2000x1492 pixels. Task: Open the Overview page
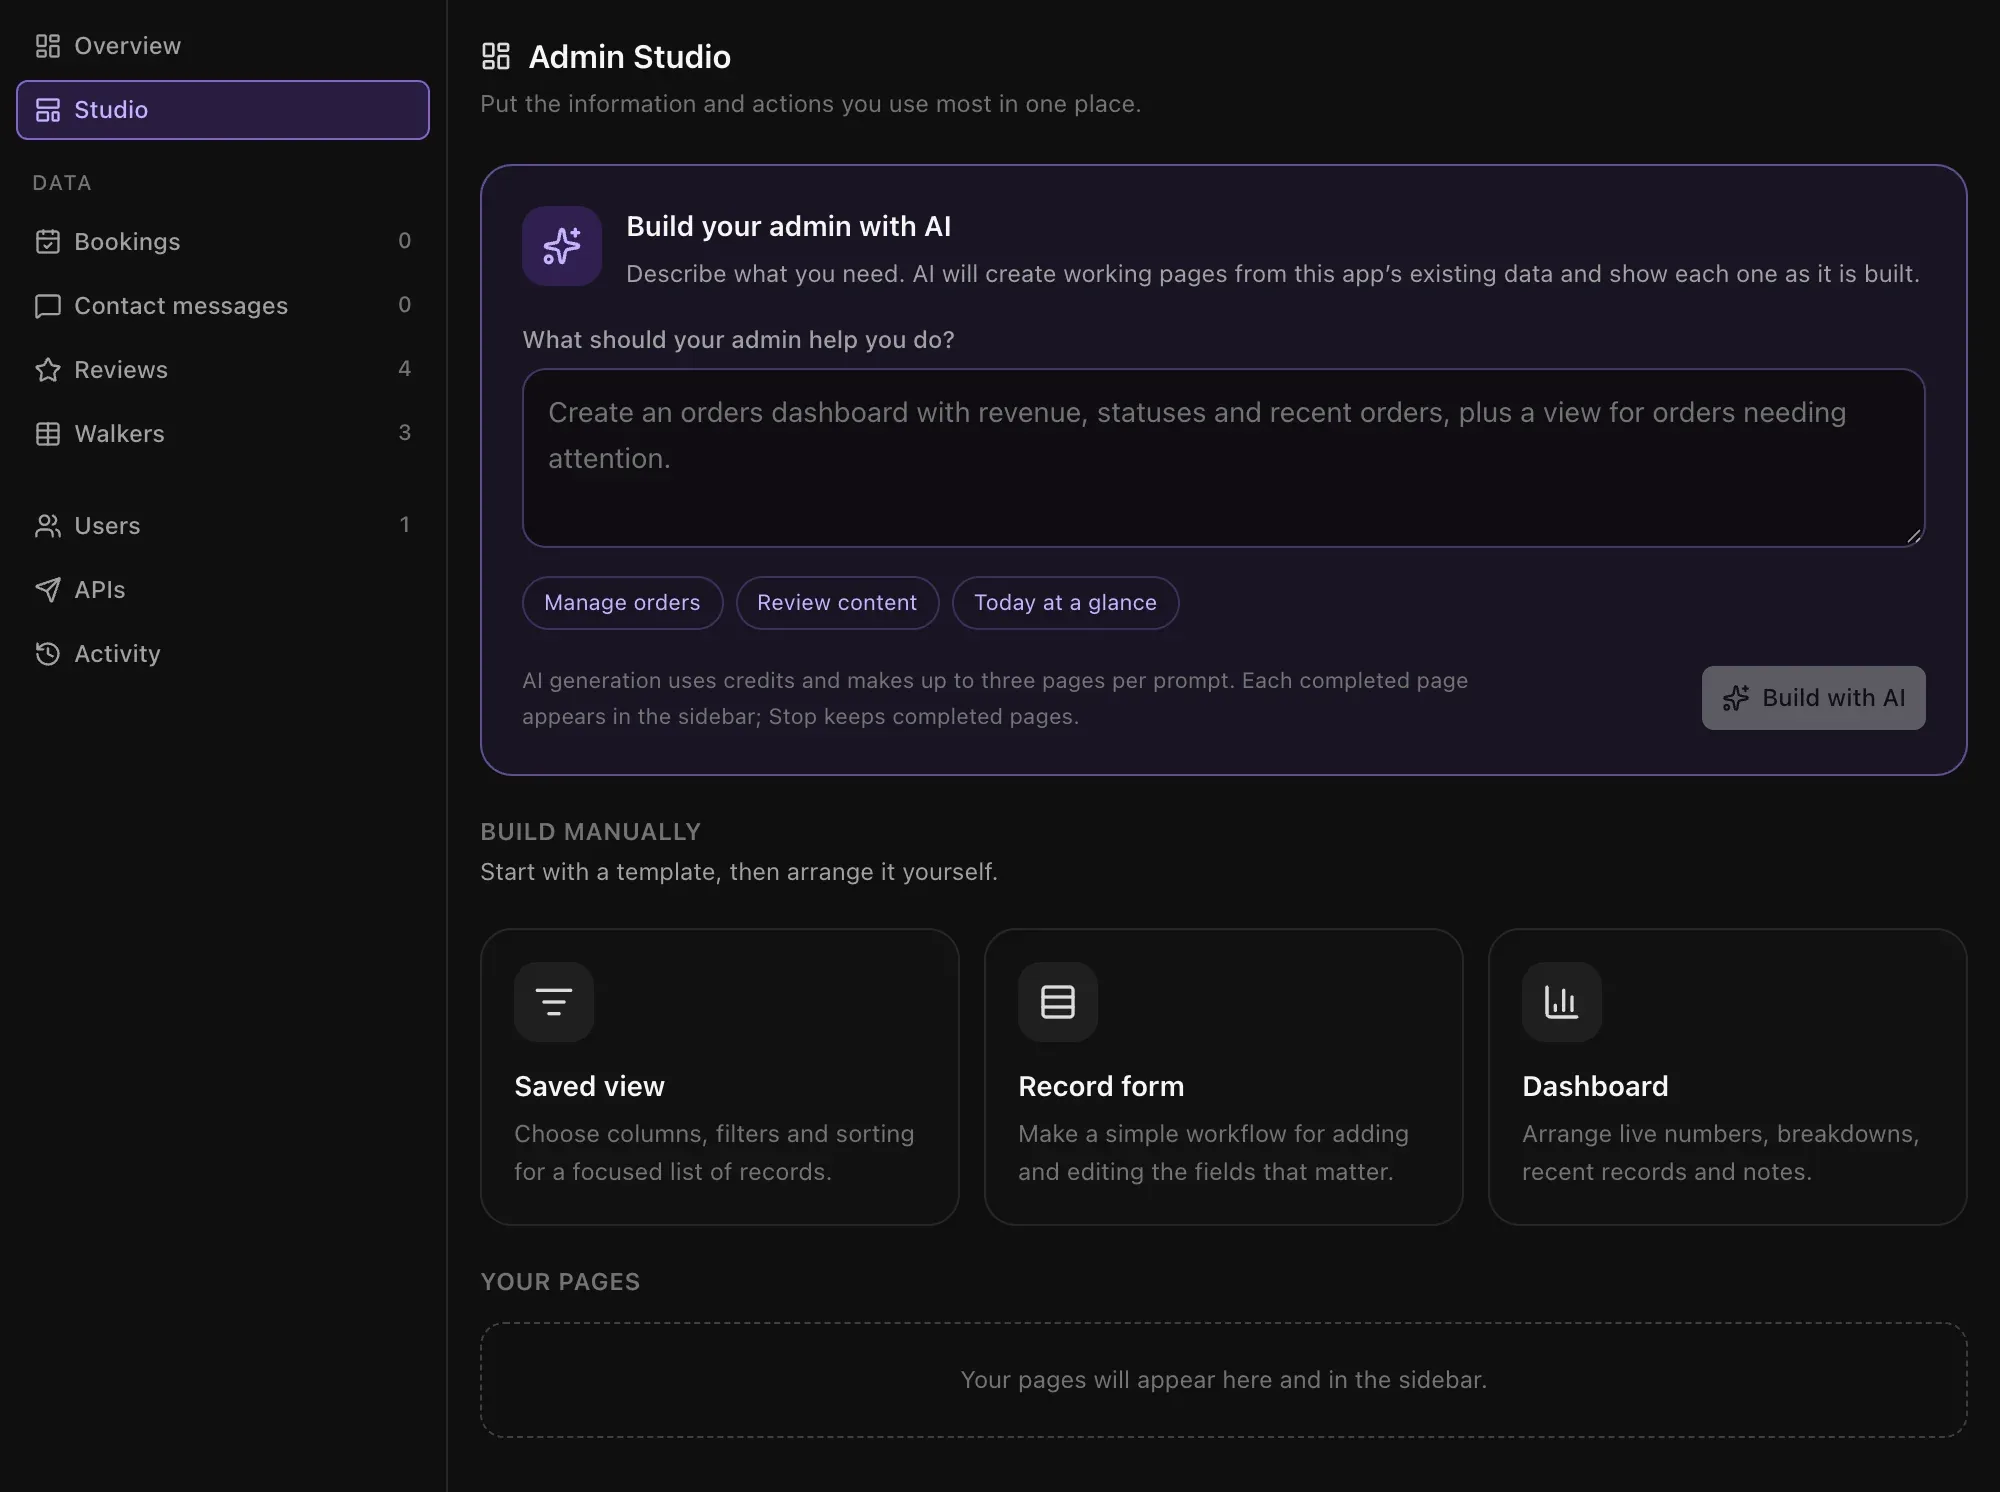click(x=223, y=46)
